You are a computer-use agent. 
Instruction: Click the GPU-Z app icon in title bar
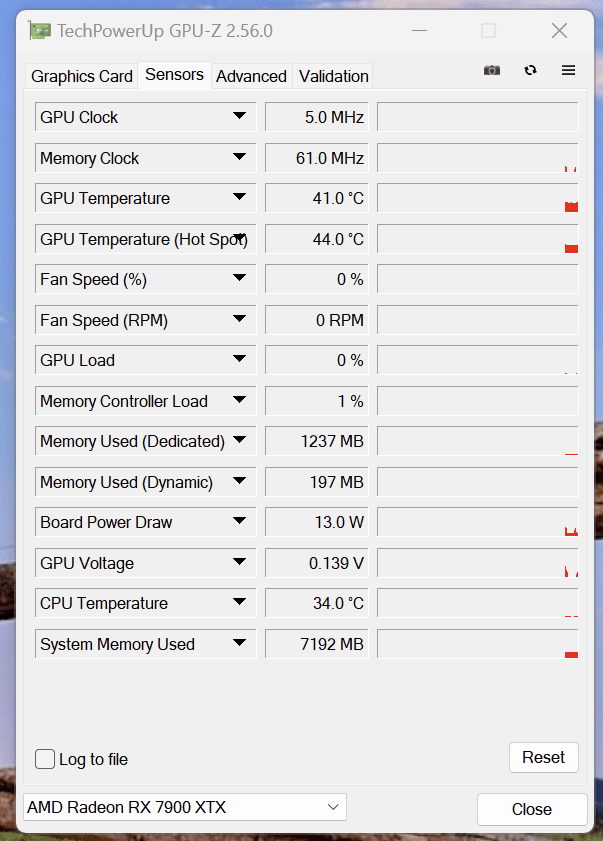pyautogui.click(x=40, y=31)
